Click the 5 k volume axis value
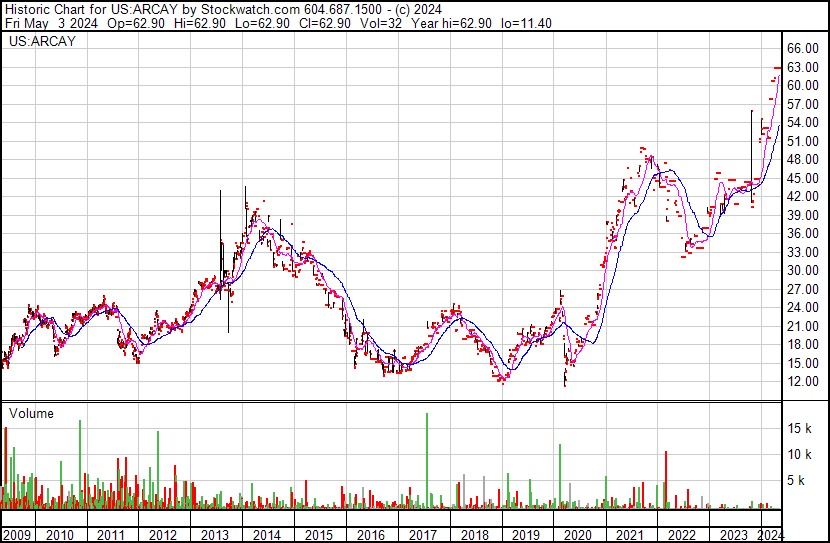 click(x=796, y=480)
